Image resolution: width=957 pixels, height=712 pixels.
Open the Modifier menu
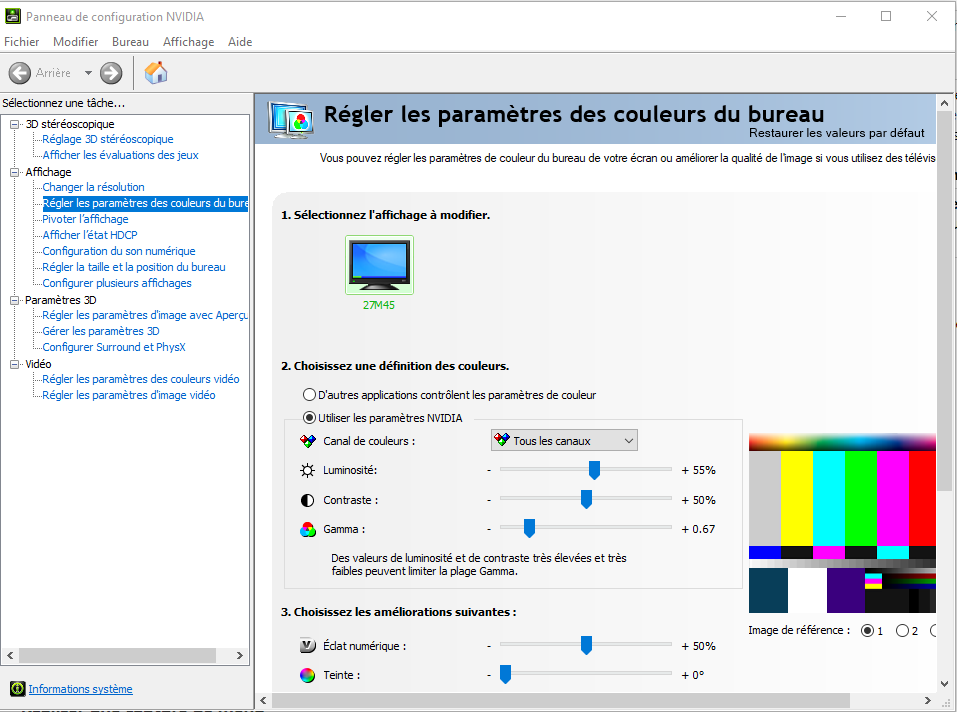pos(76,41)
